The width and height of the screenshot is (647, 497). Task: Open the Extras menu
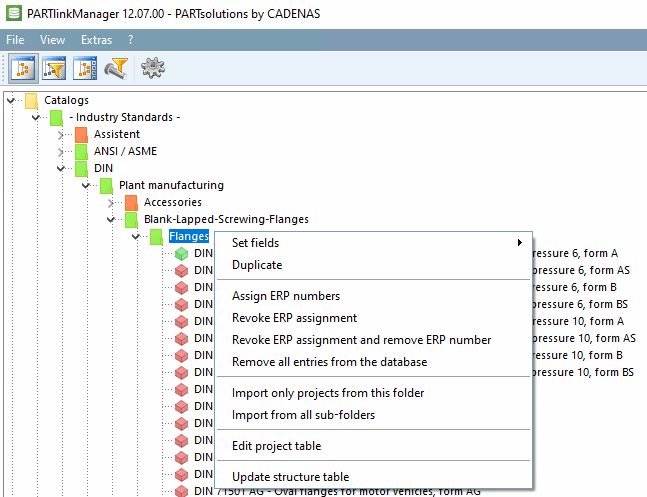(96, 40)
